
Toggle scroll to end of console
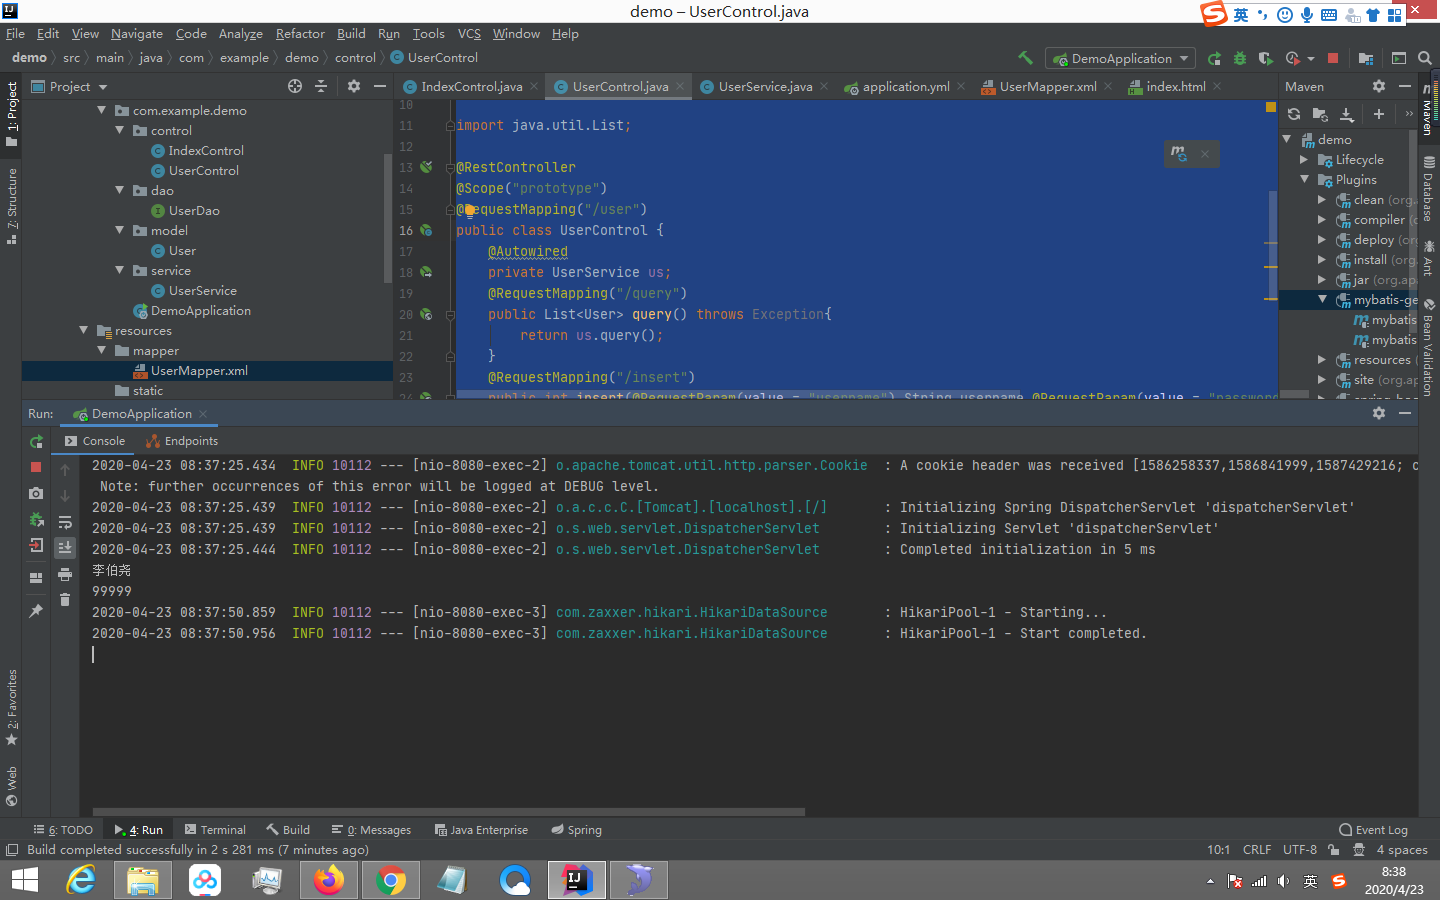click(65, 547)
